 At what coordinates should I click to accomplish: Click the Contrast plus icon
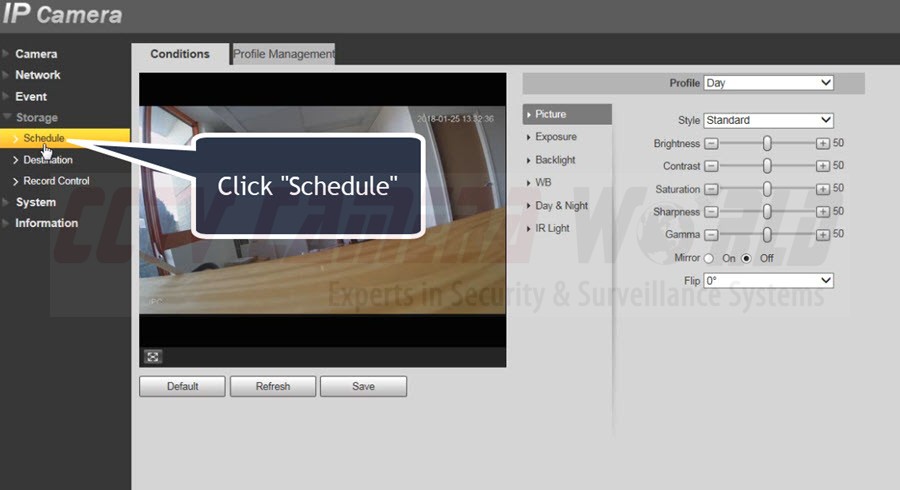point(822,166)
